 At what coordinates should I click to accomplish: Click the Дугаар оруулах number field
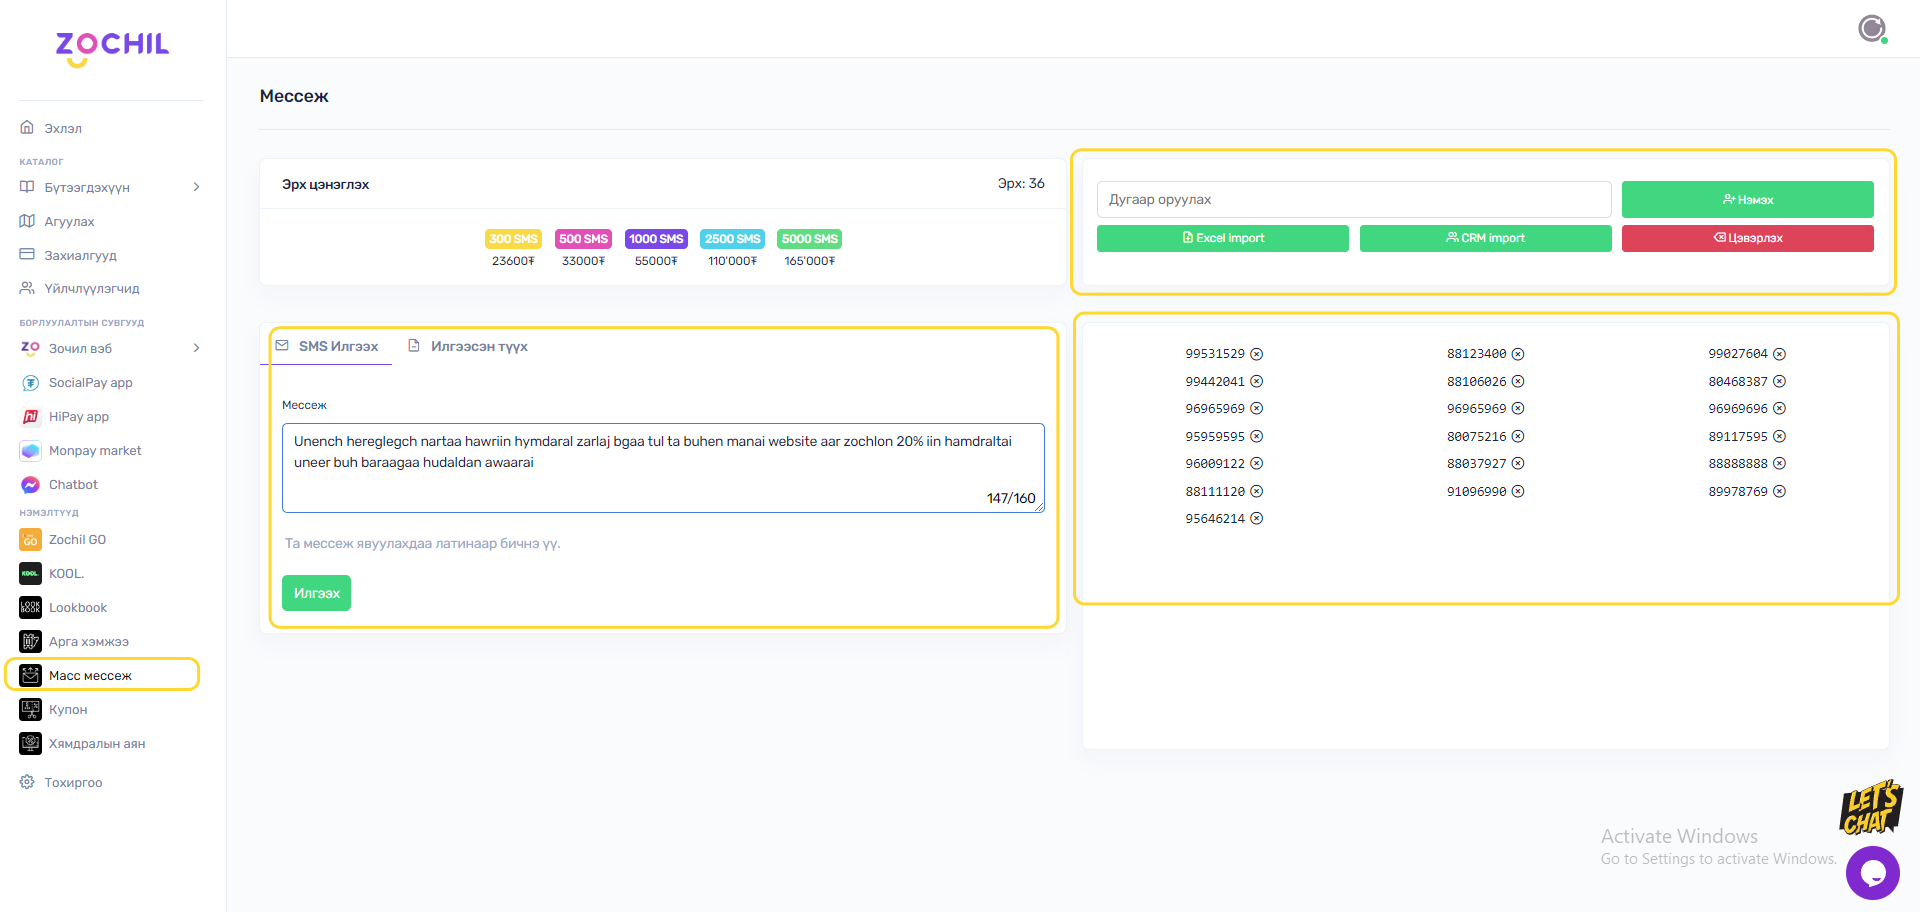(1353, 199)
